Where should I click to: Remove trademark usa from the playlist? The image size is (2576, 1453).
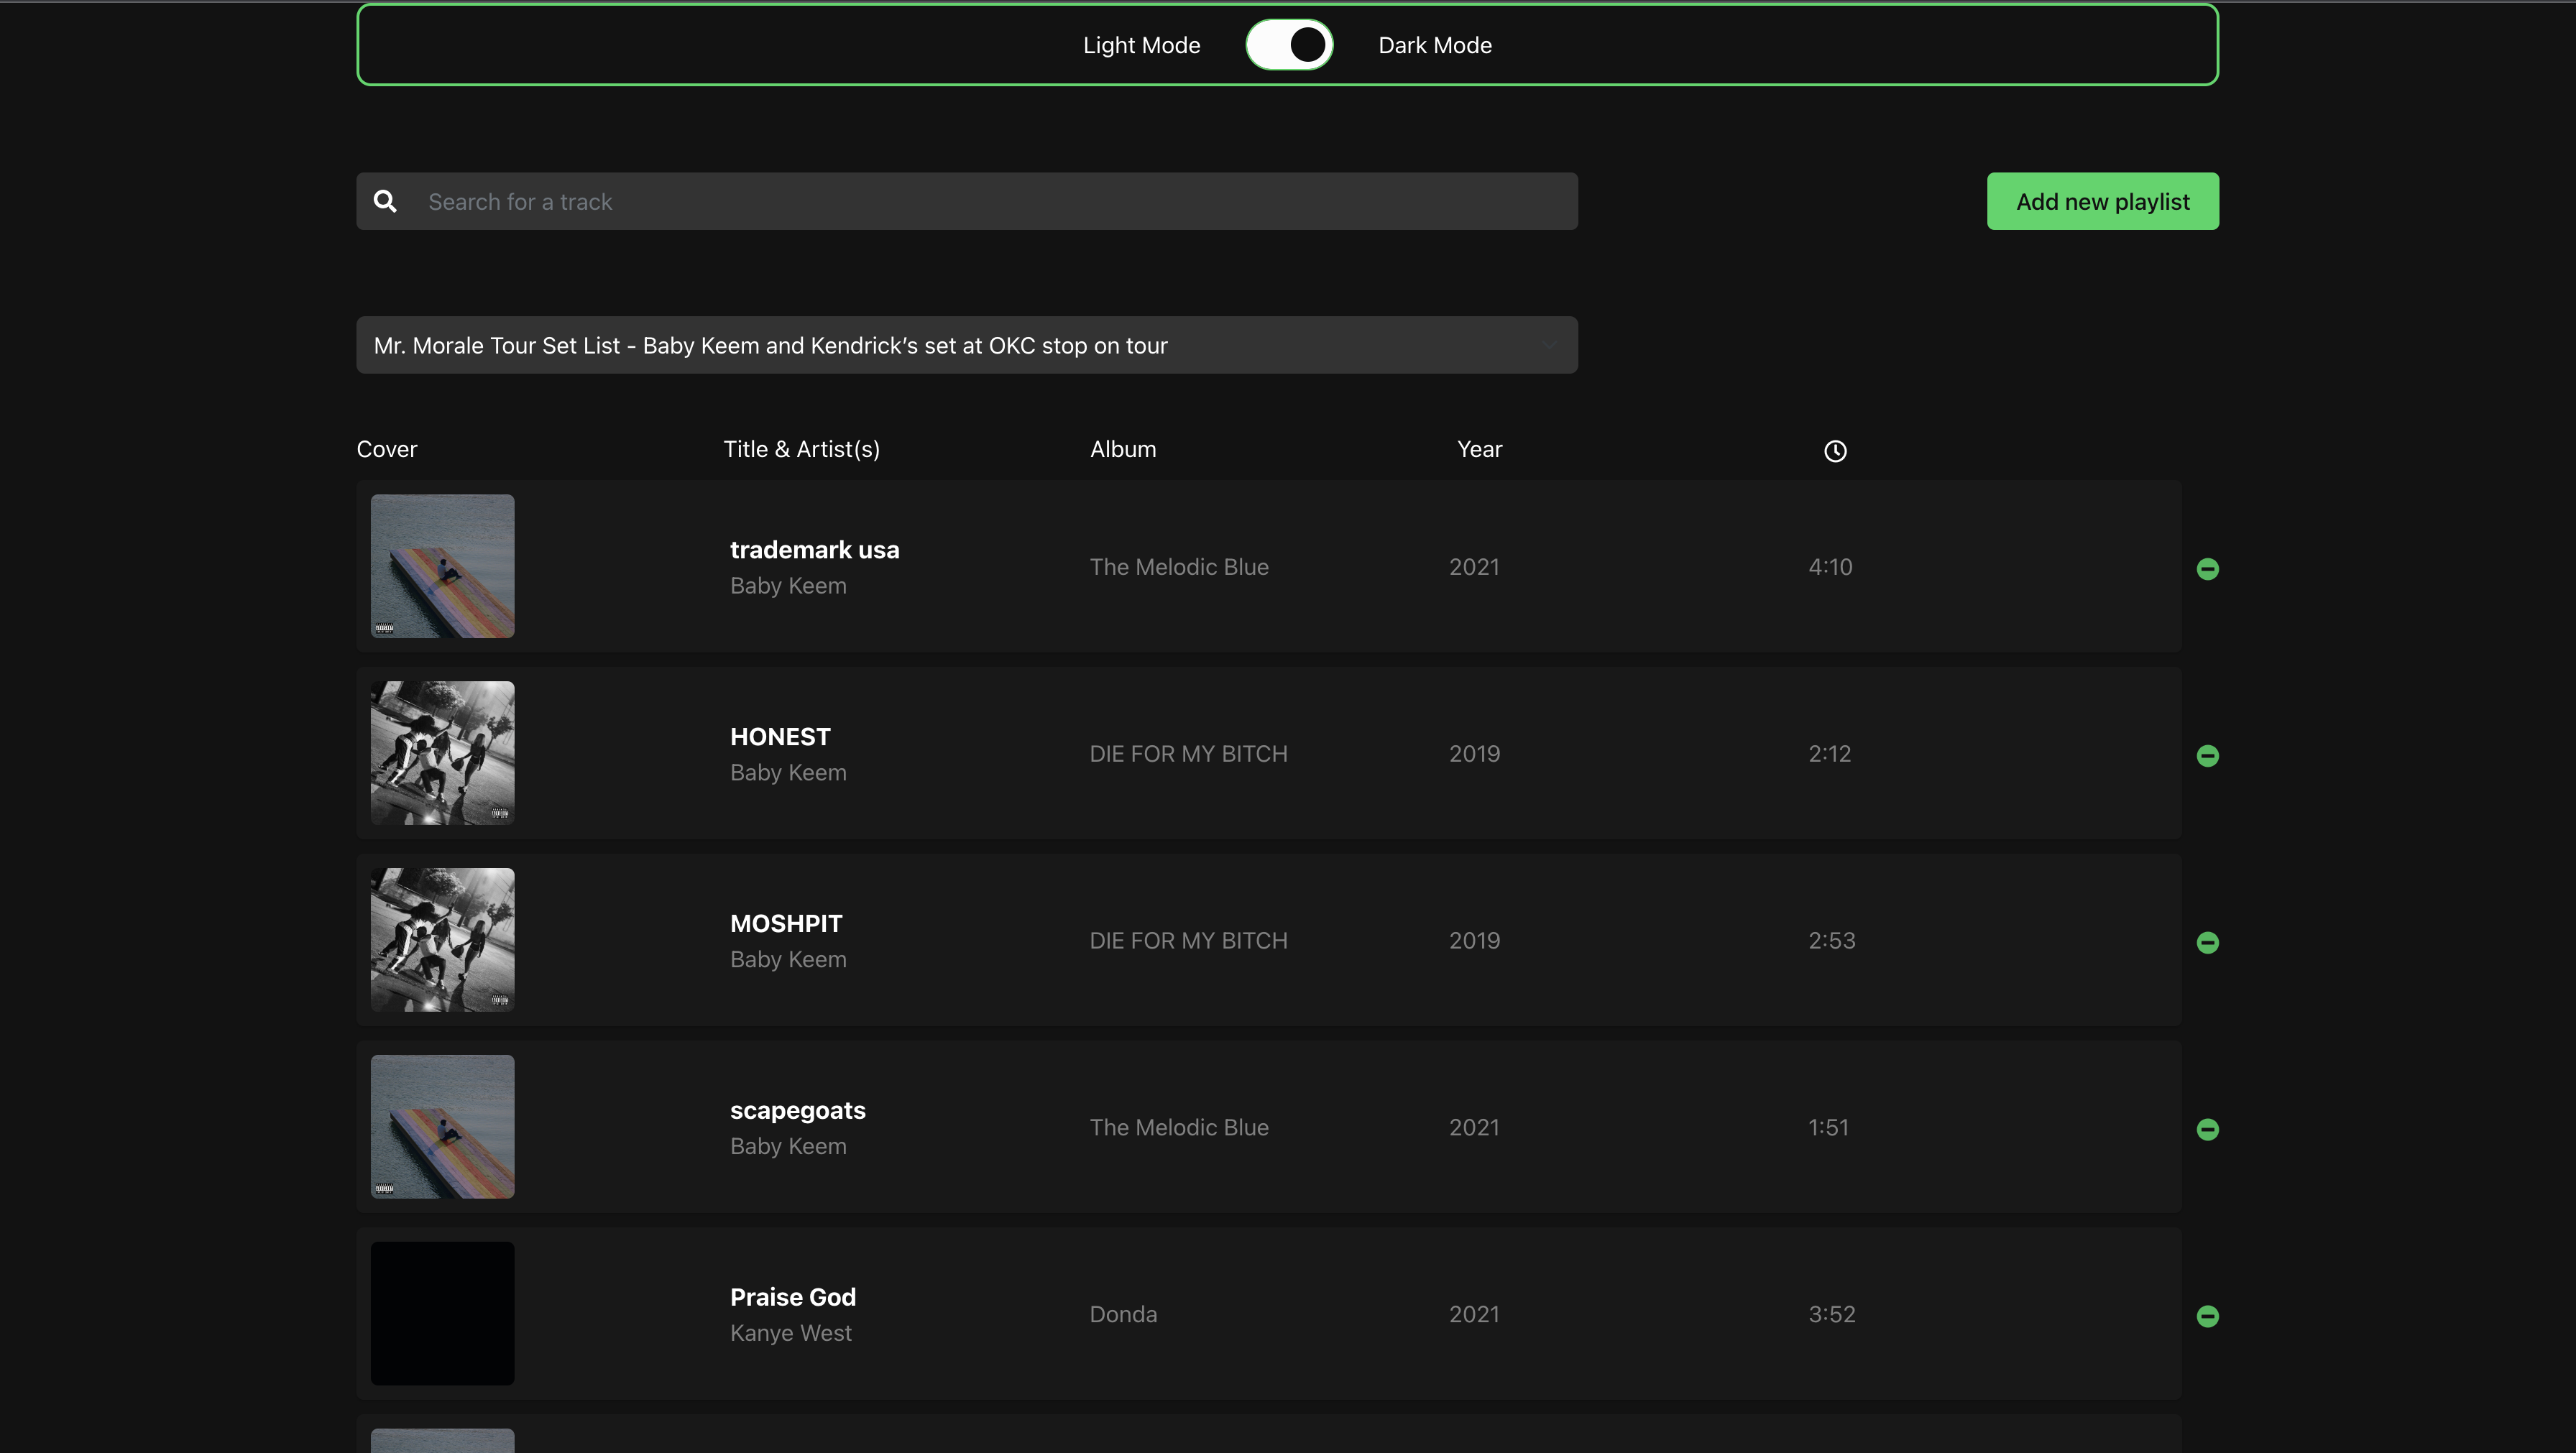click(x=2207, y=569)
